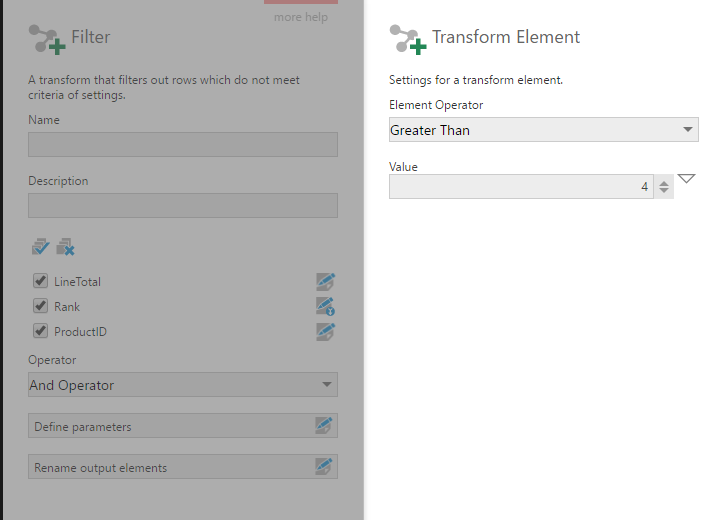Open the 'more help' link
Screen dimensions: 722x520
click(x=302, y=17)
